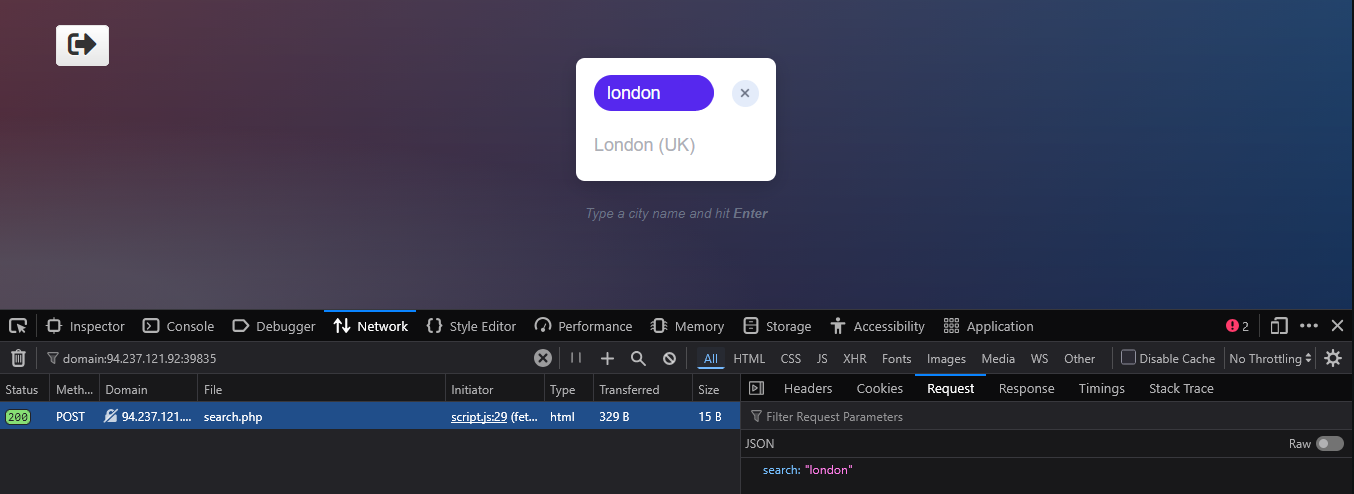Open the Timings details tab
The height and width of the screenshot is (494, 1354).
[1102, 388]
